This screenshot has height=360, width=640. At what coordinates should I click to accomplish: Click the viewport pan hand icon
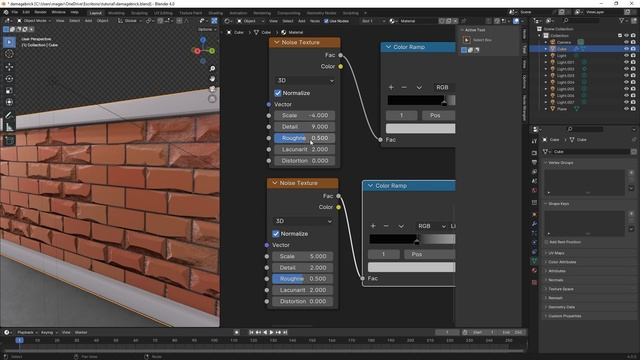(x=212, y=78)
